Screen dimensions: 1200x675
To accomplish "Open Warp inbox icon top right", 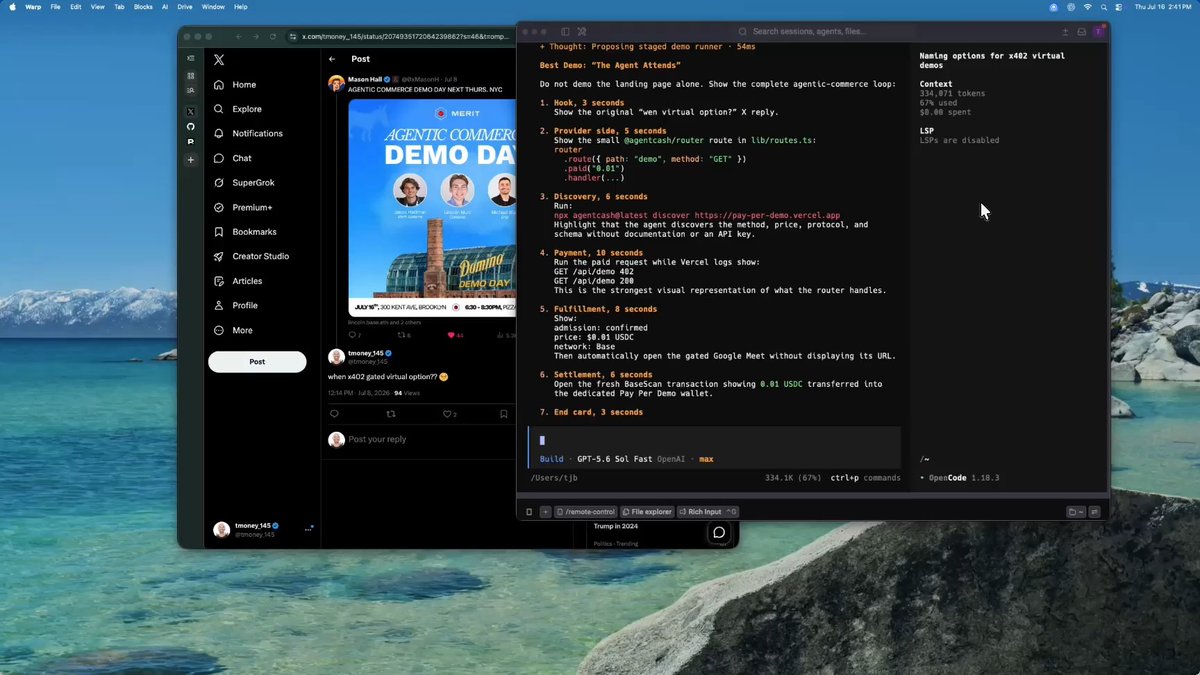I will 1081,32.
